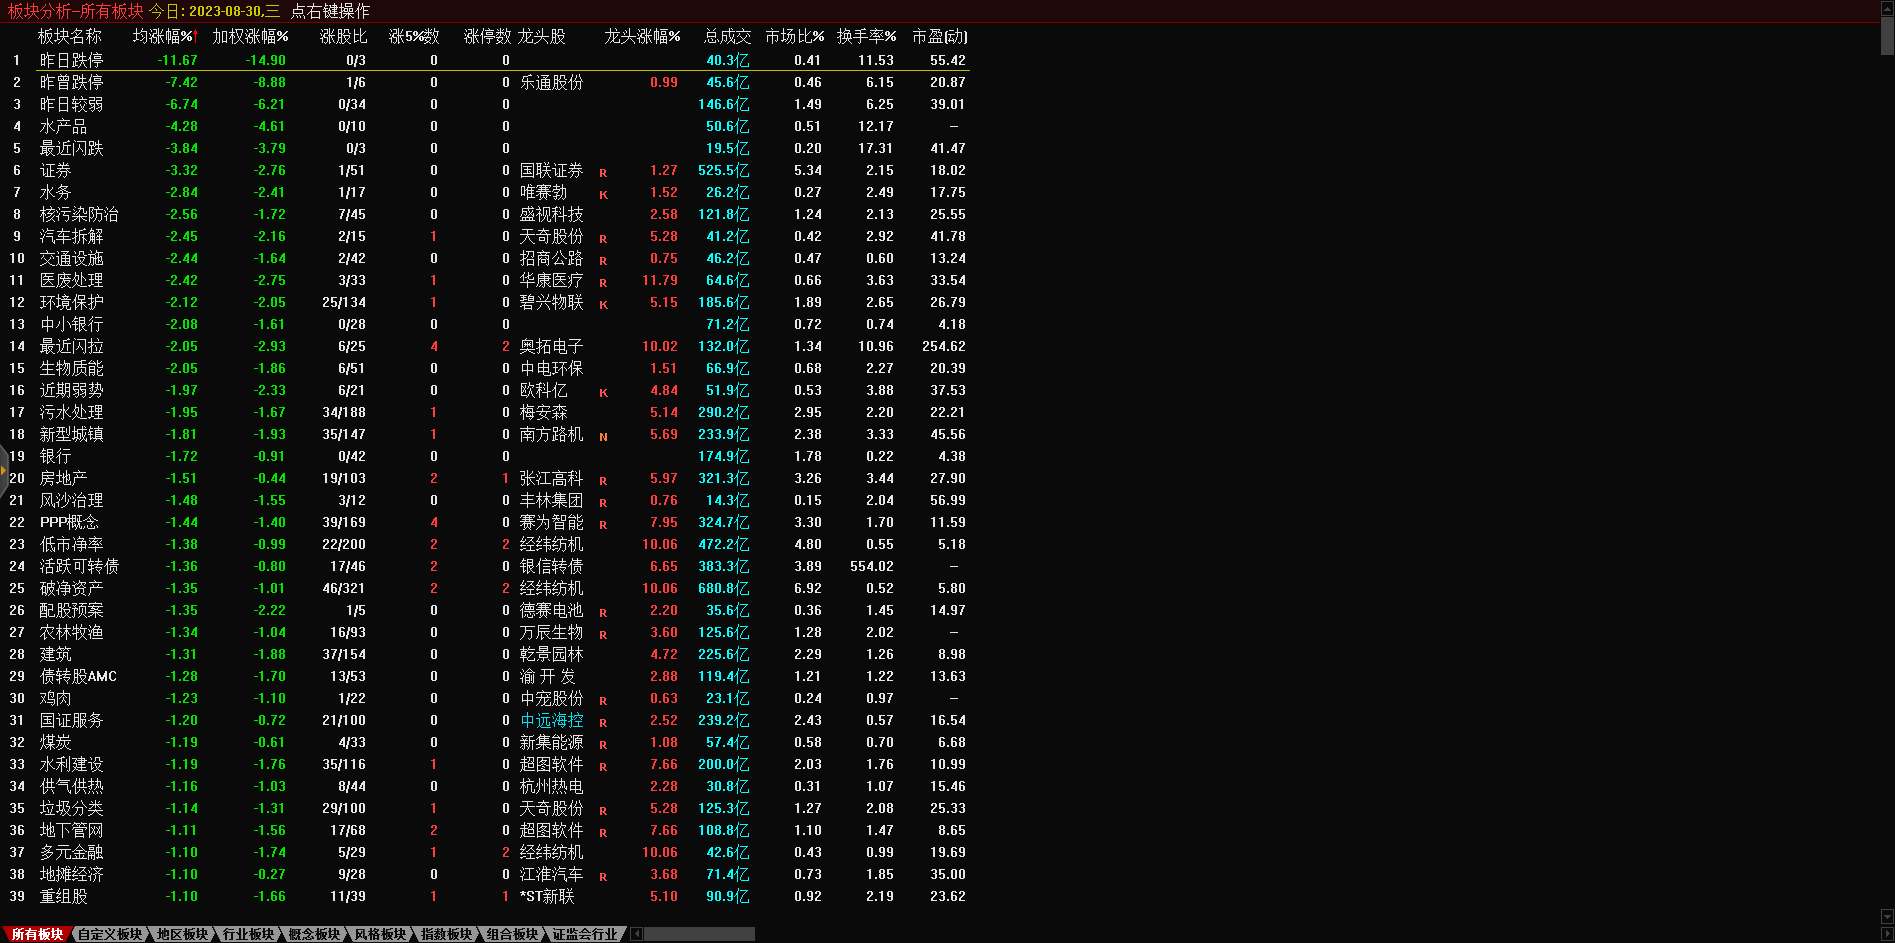Click the vertical scrollbar up arrow

1887,8
